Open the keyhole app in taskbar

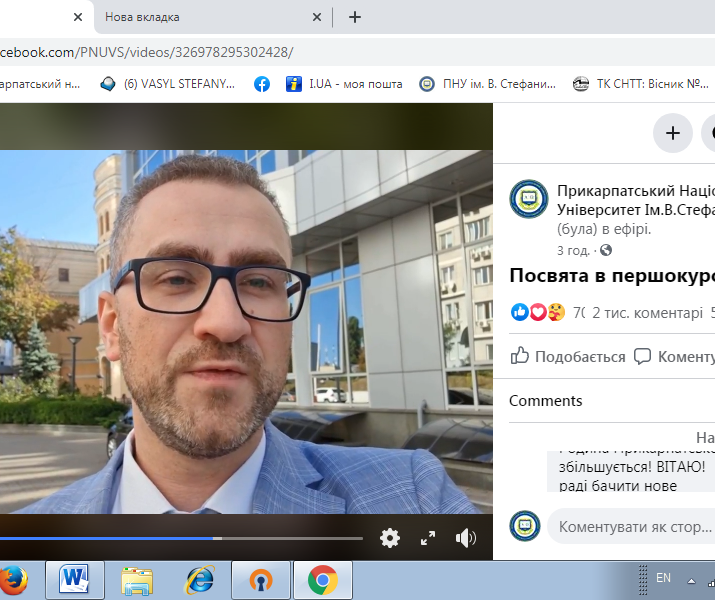[261, 580]
